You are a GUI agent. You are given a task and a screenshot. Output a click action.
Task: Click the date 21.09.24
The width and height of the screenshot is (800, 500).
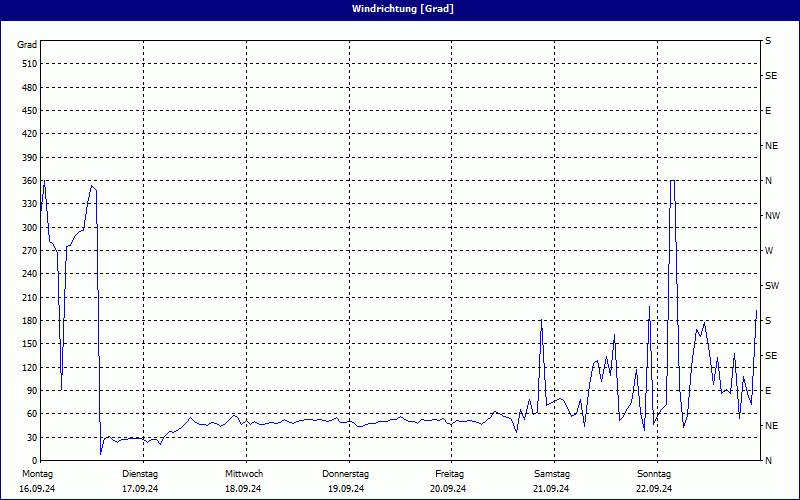pos(551,489)
